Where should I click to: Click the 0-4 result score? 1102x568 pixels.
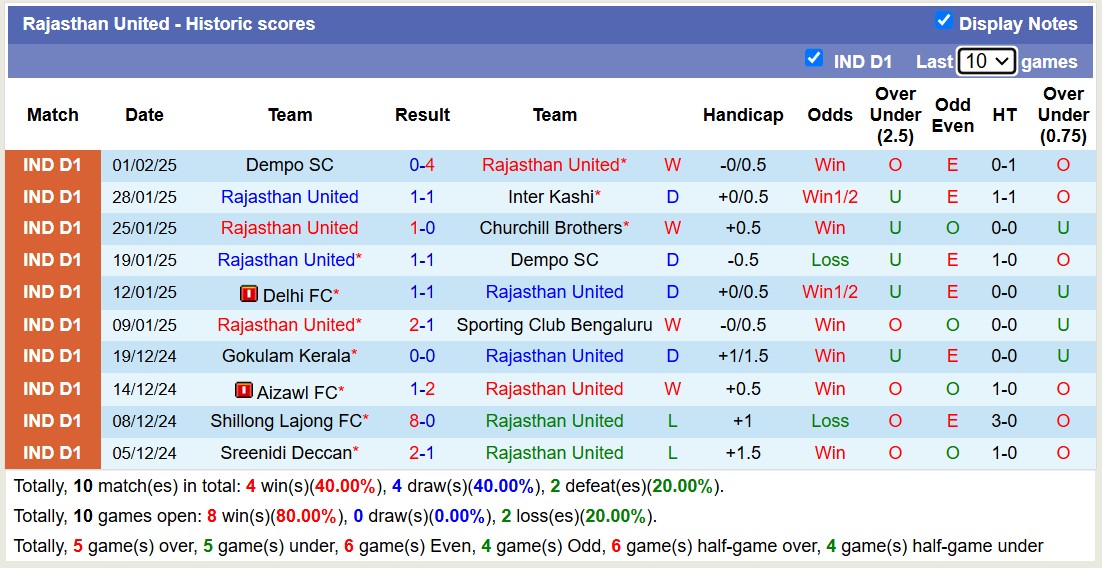tap(422, 165)
